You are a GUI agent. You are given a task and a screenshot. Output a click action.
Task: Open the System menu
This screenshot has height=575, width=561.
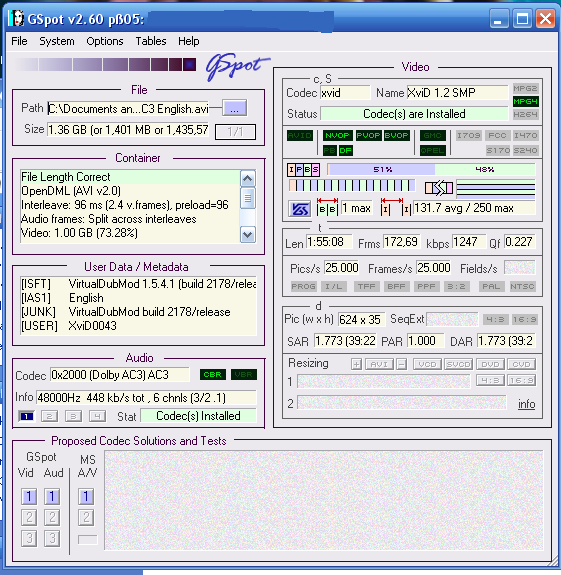coord(57,41)
